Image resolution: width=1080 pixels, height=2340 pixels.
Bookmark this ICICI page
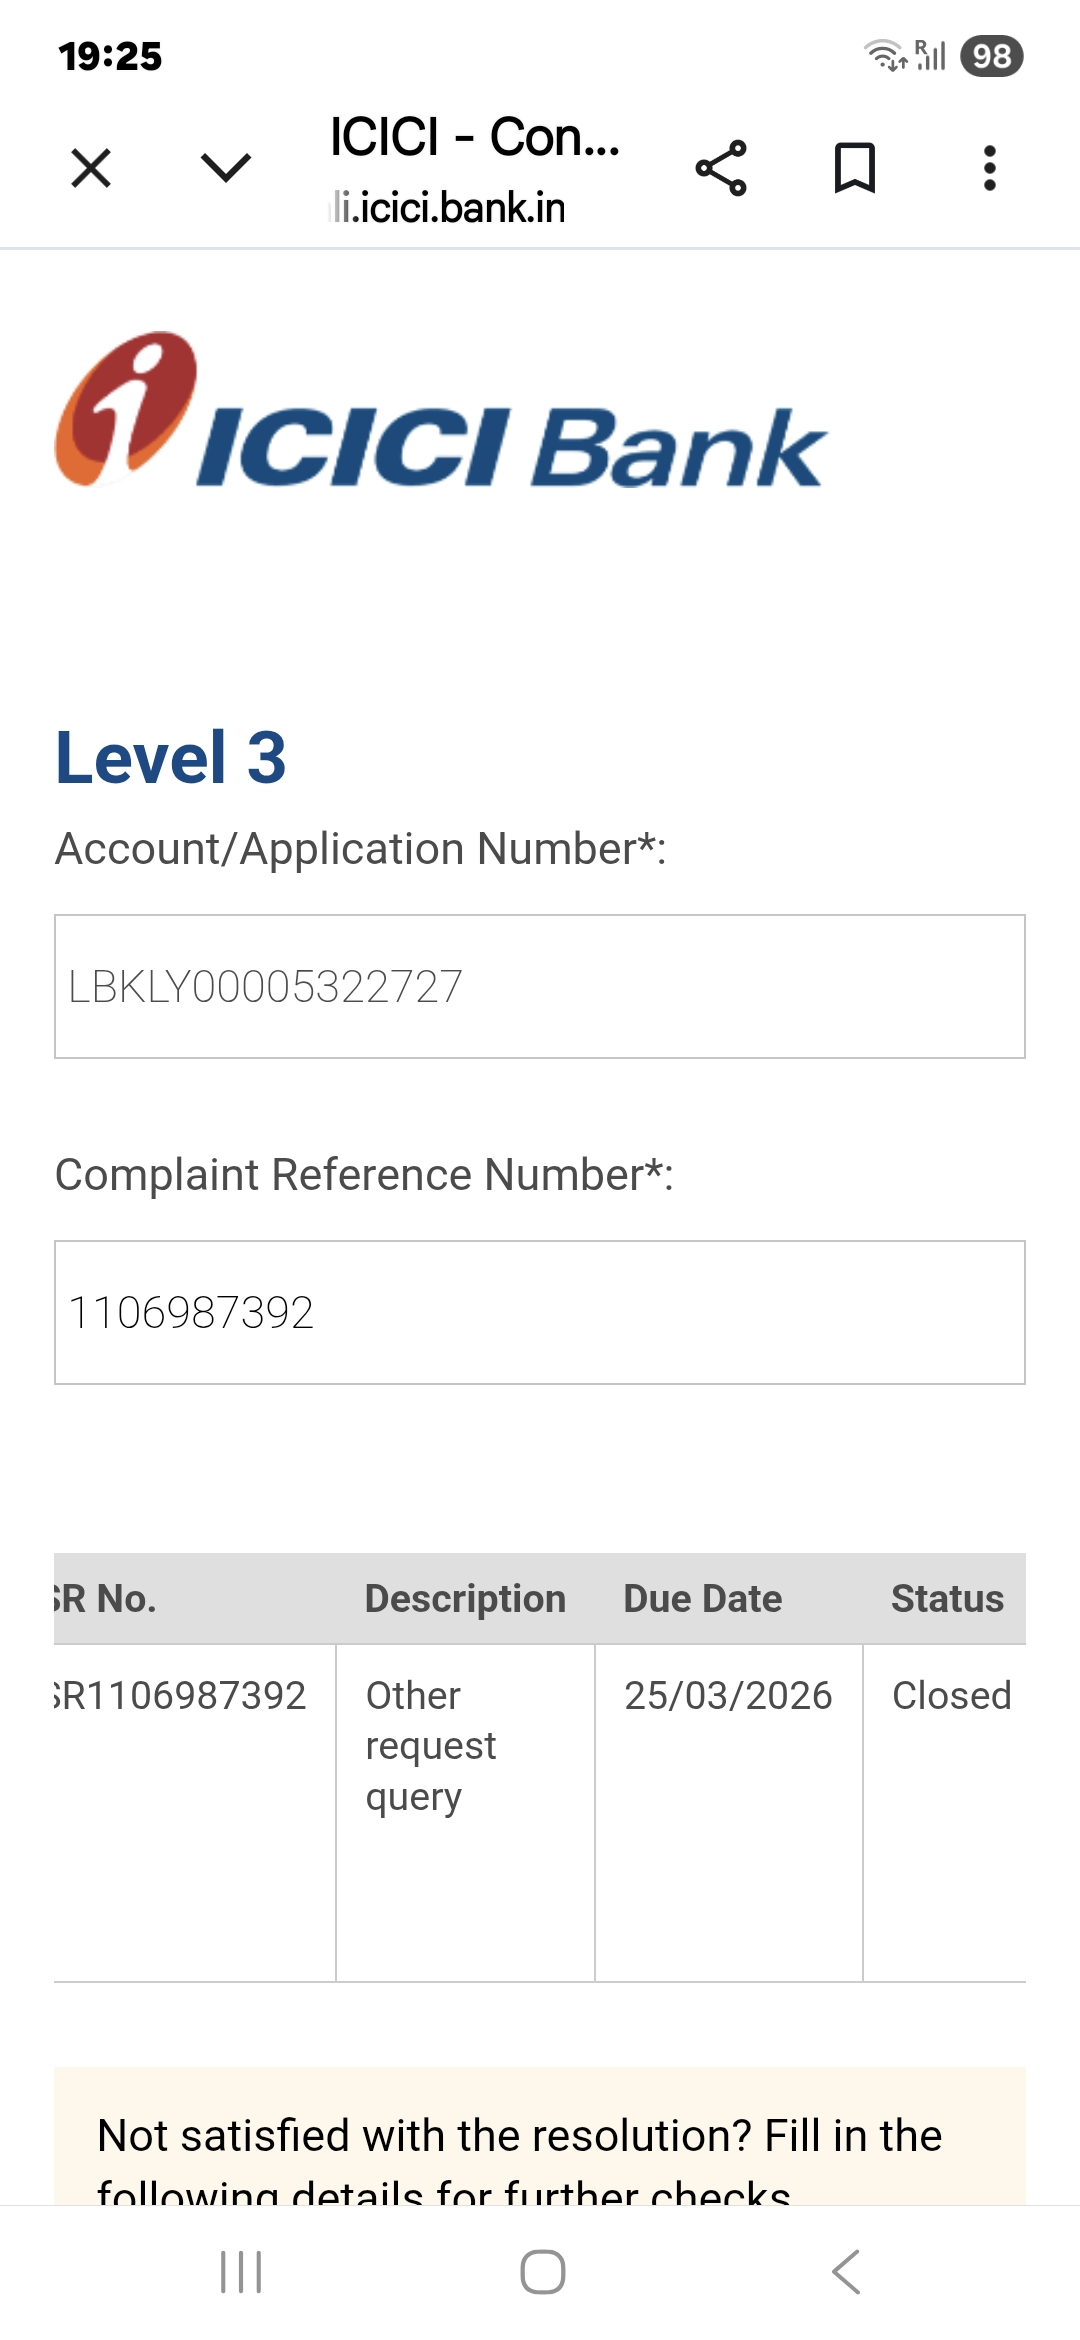pos(855,168)
